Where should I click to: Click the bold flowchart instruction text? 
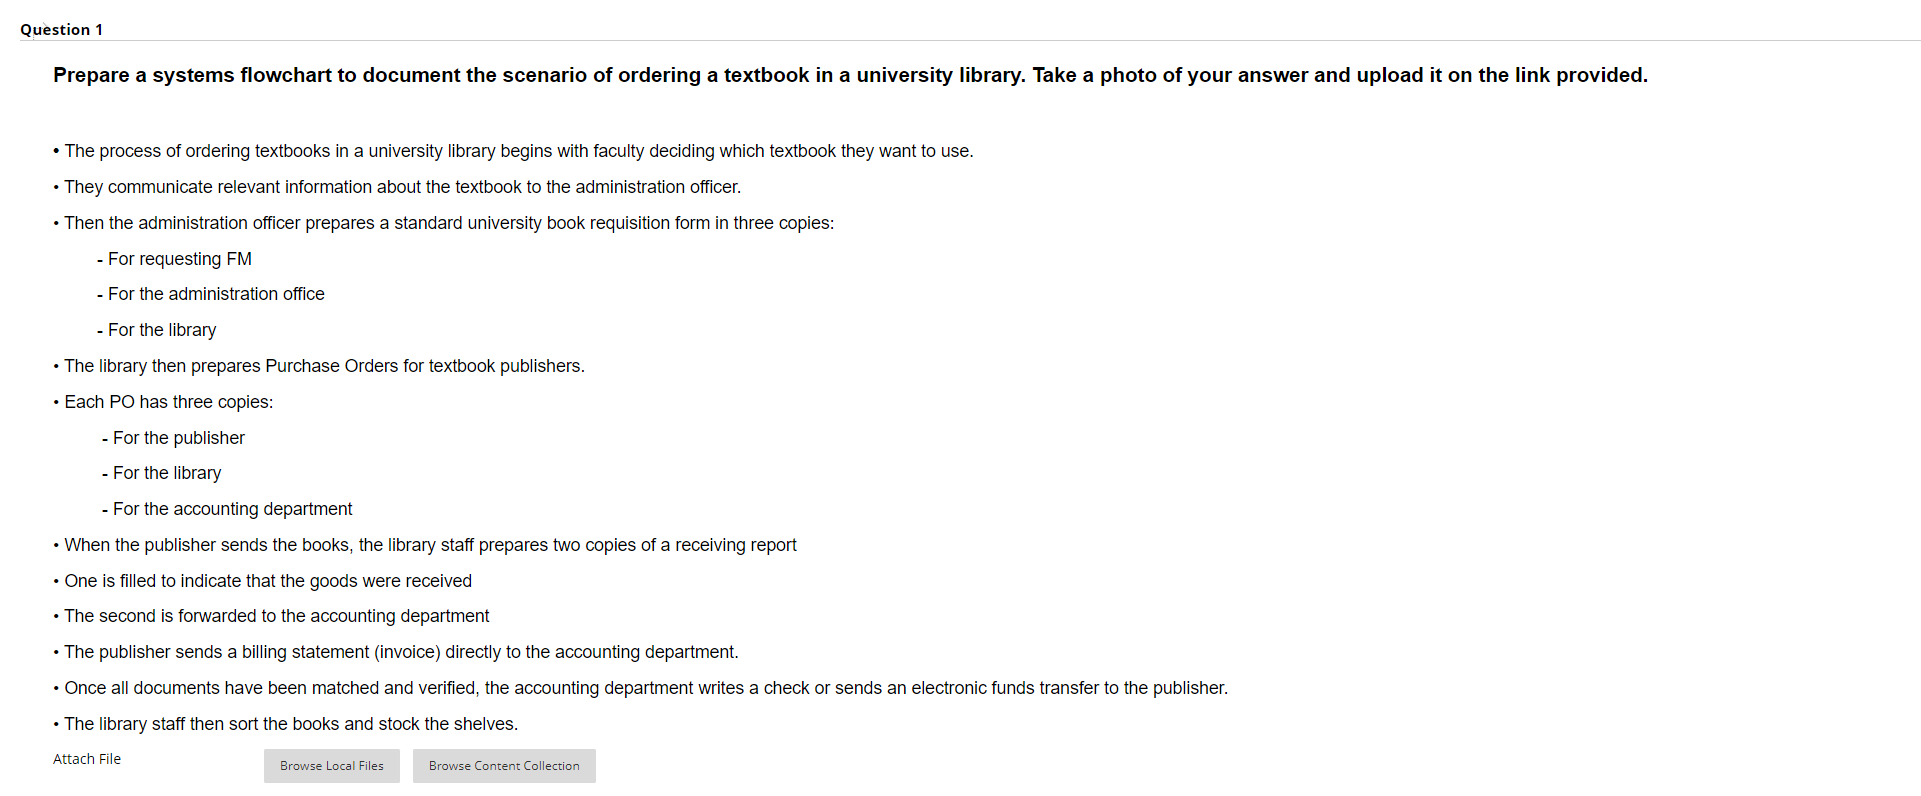(850, 75)
